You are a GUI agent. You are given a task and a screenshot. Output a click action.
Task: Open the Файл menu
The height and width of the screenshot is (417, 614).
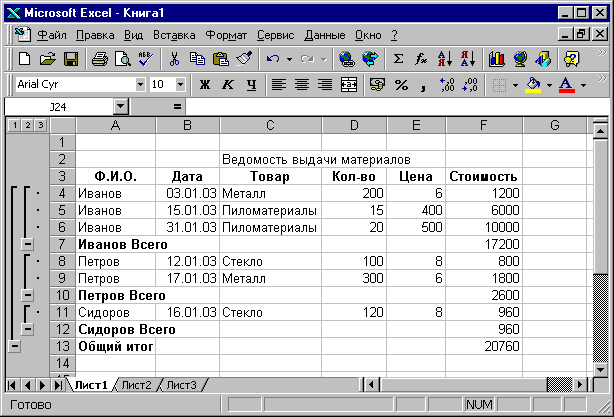click(x=52, y=35)
